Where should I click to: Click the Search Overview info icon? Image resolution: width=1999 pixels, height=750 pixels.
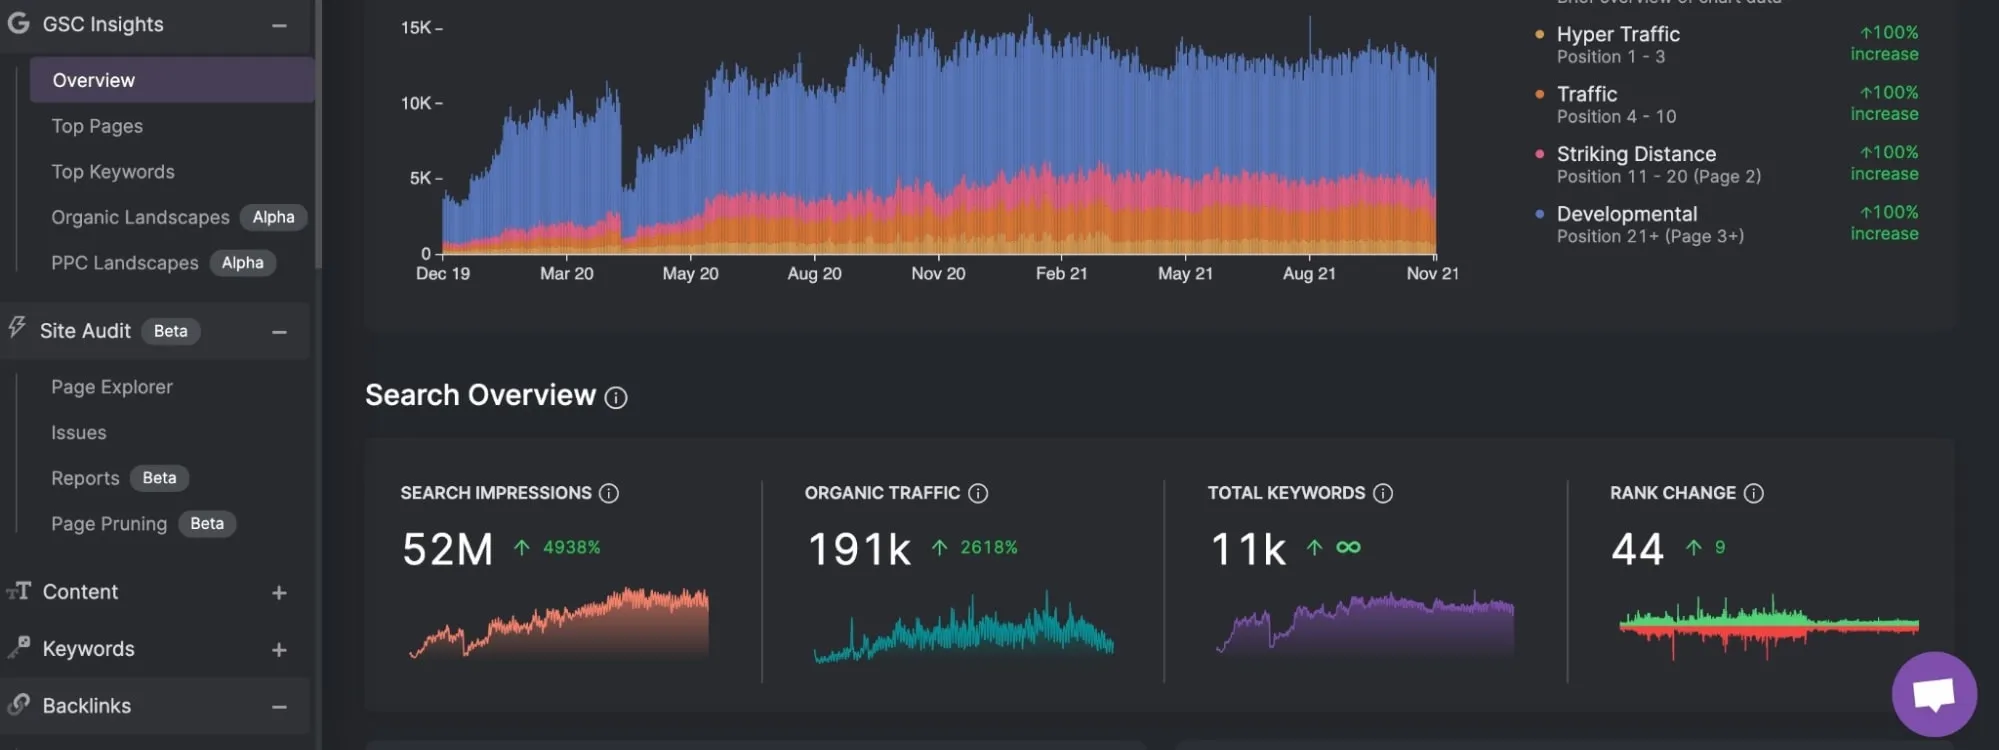click(x=616, y=398)
